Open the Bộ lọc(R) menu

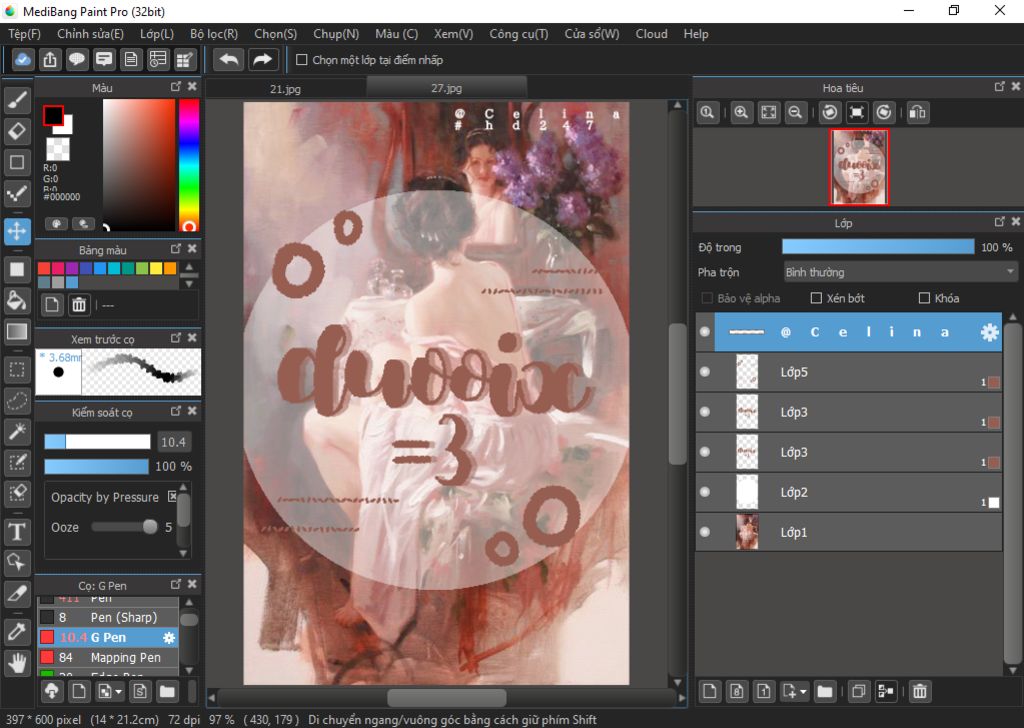tap(214, 34)
